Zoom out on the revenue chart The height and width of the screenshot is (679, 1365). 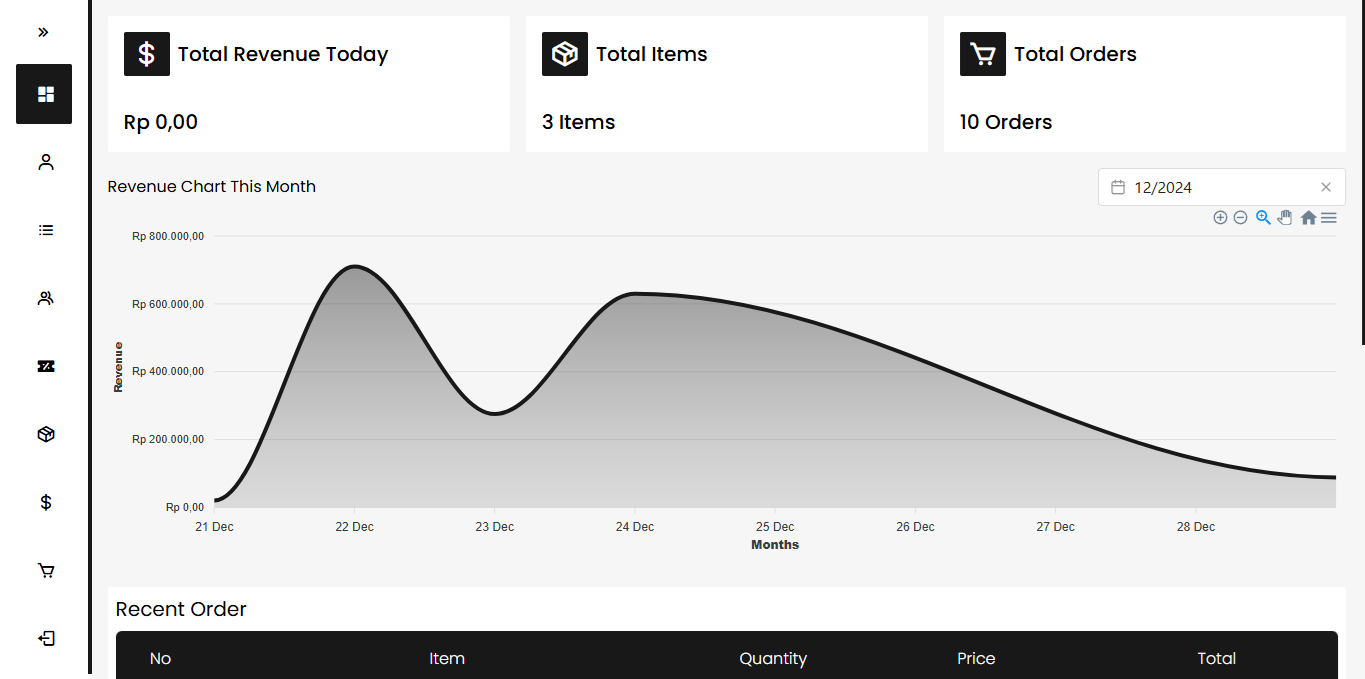(x=1240, y=217)
